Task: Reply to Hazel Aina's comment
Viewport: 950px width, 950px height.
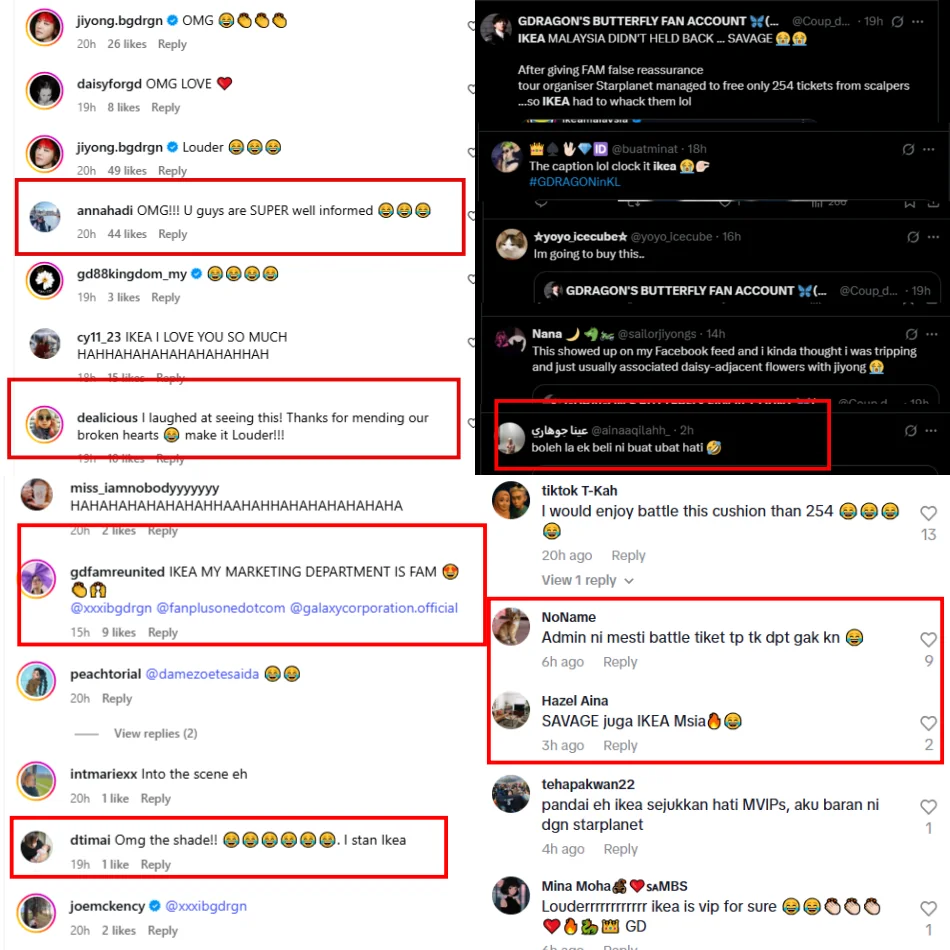Action: click(620, 745)
